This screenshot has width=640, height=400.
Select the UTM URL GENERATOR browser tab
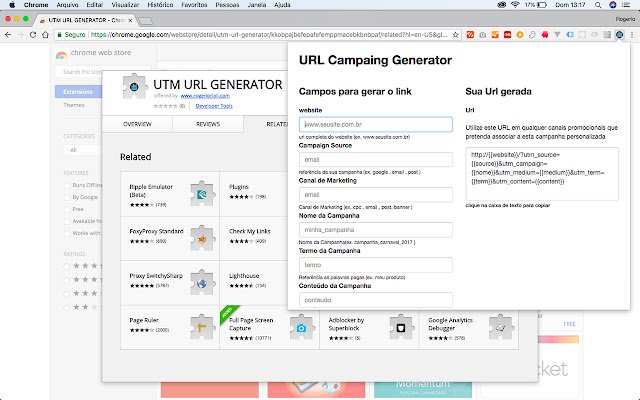87,20
